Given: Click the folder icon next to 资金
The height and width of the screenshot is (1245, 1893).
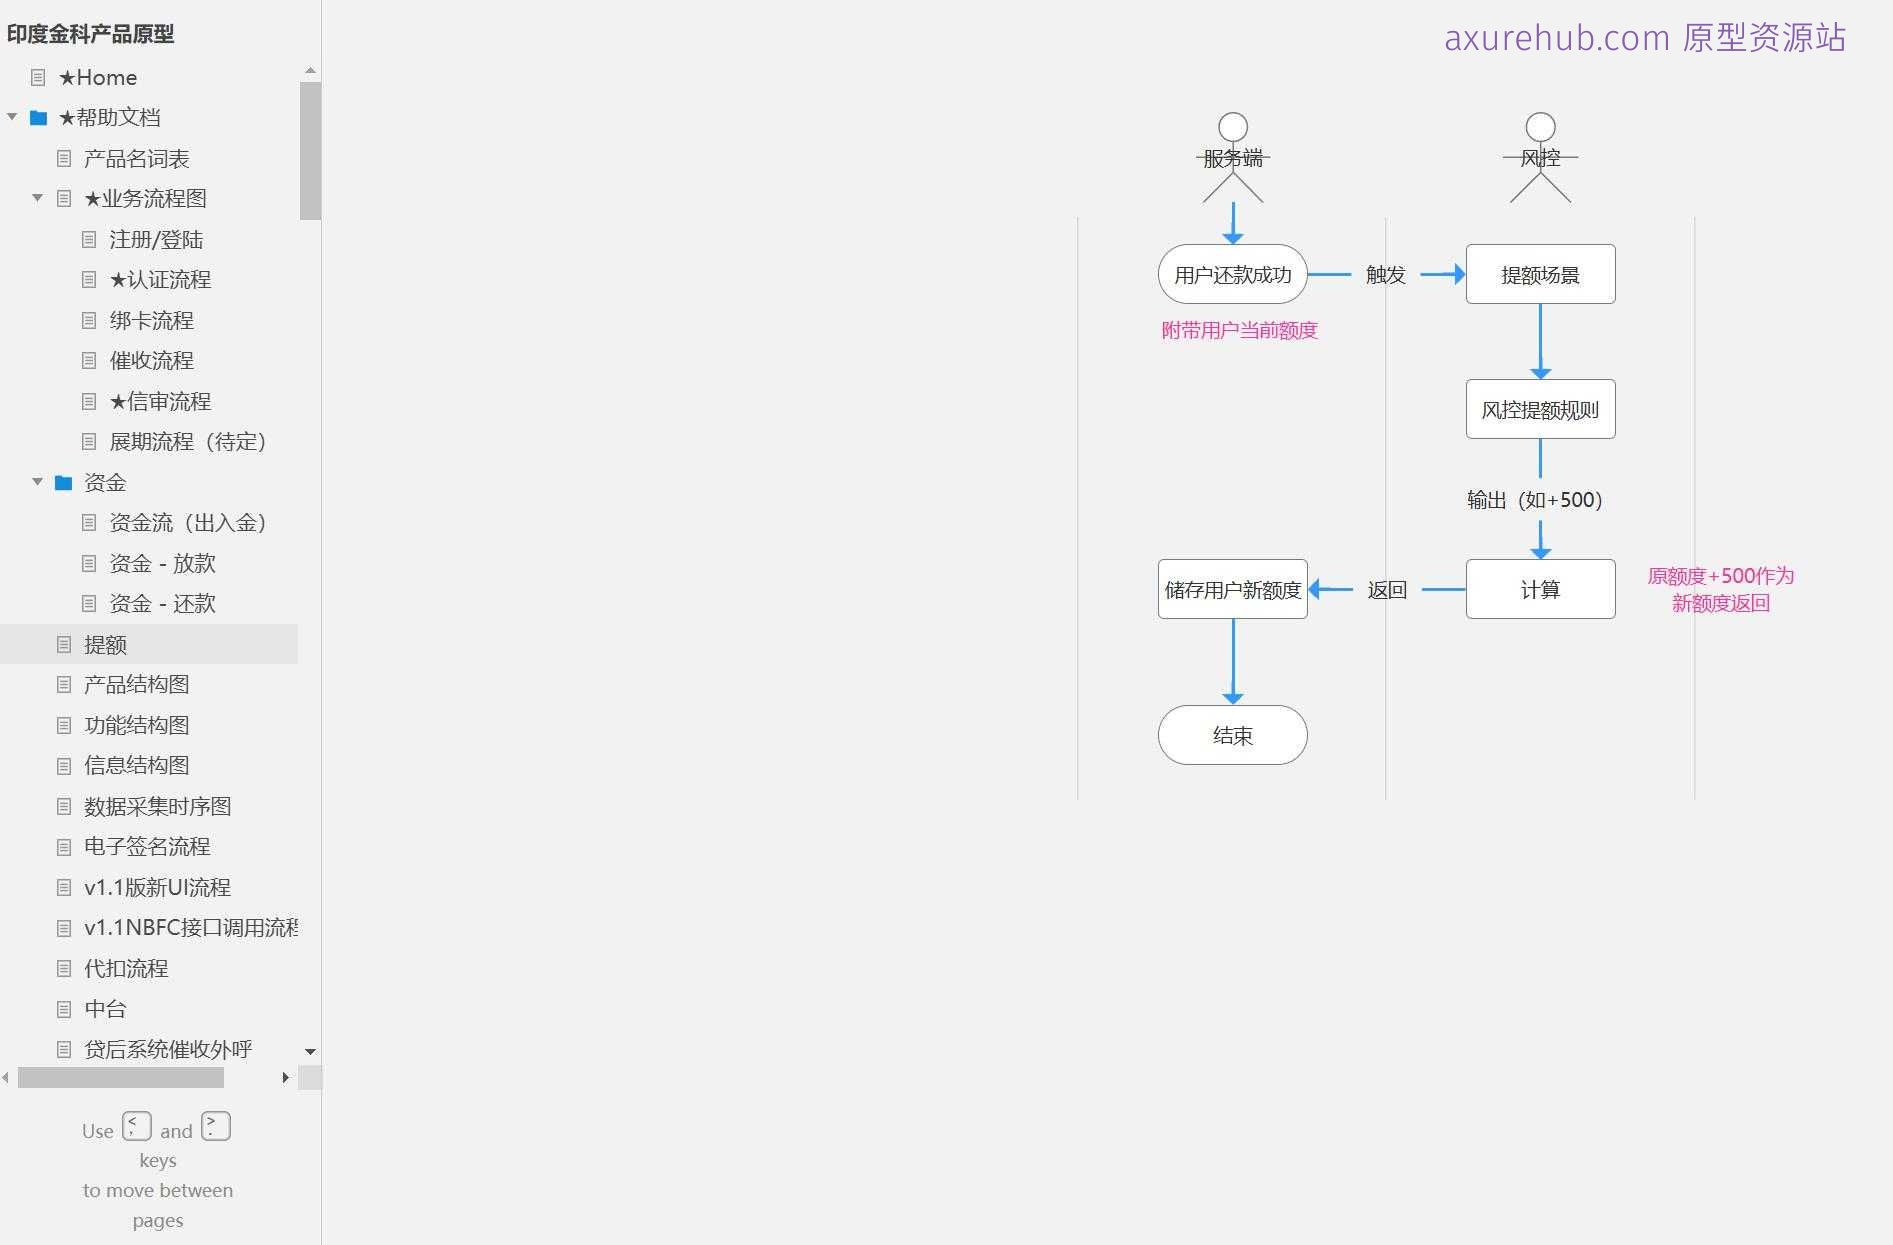Looking at the screenshot, I should [x=62, y=482].
